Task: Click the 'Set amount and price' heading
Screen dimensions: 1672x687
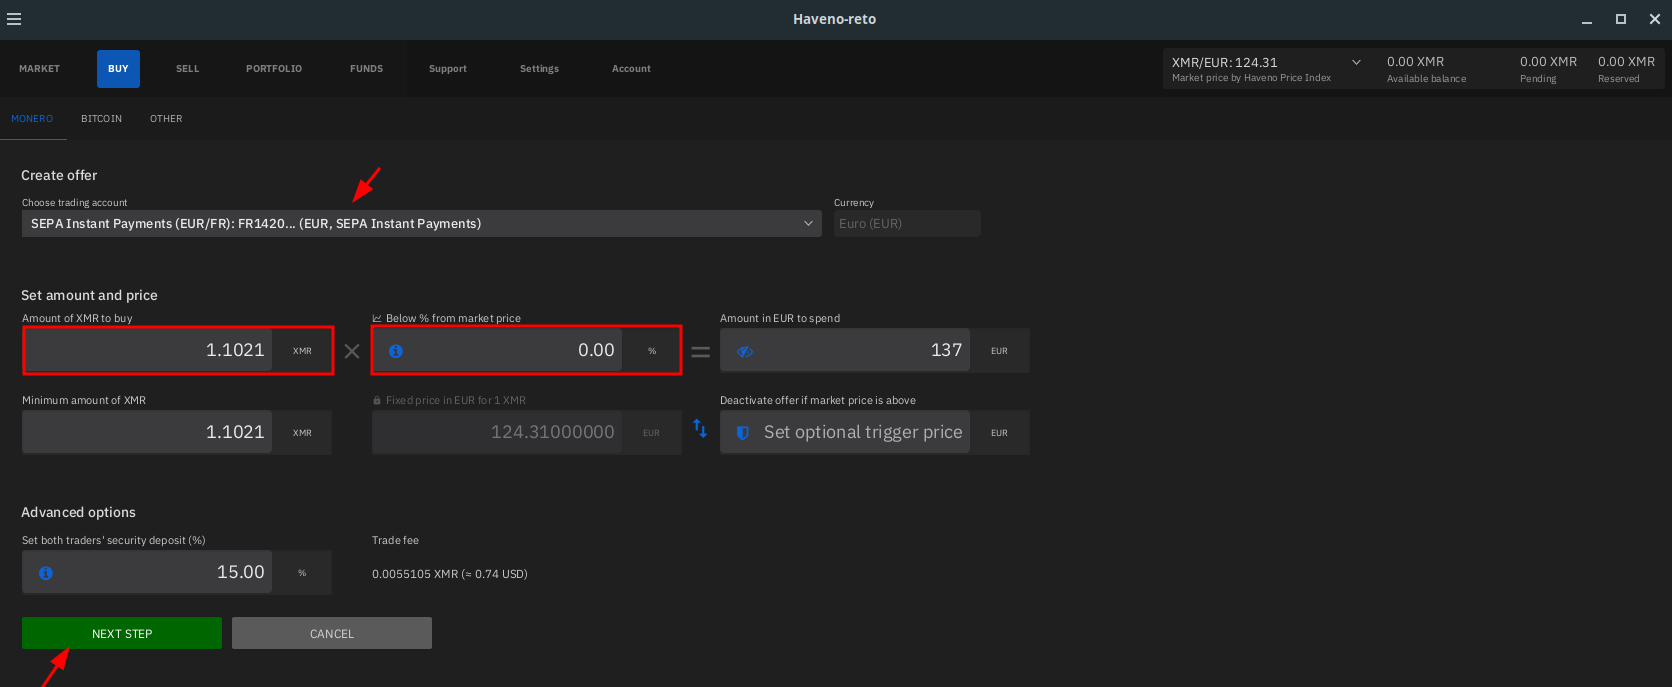Action: (x=89, y=295)
